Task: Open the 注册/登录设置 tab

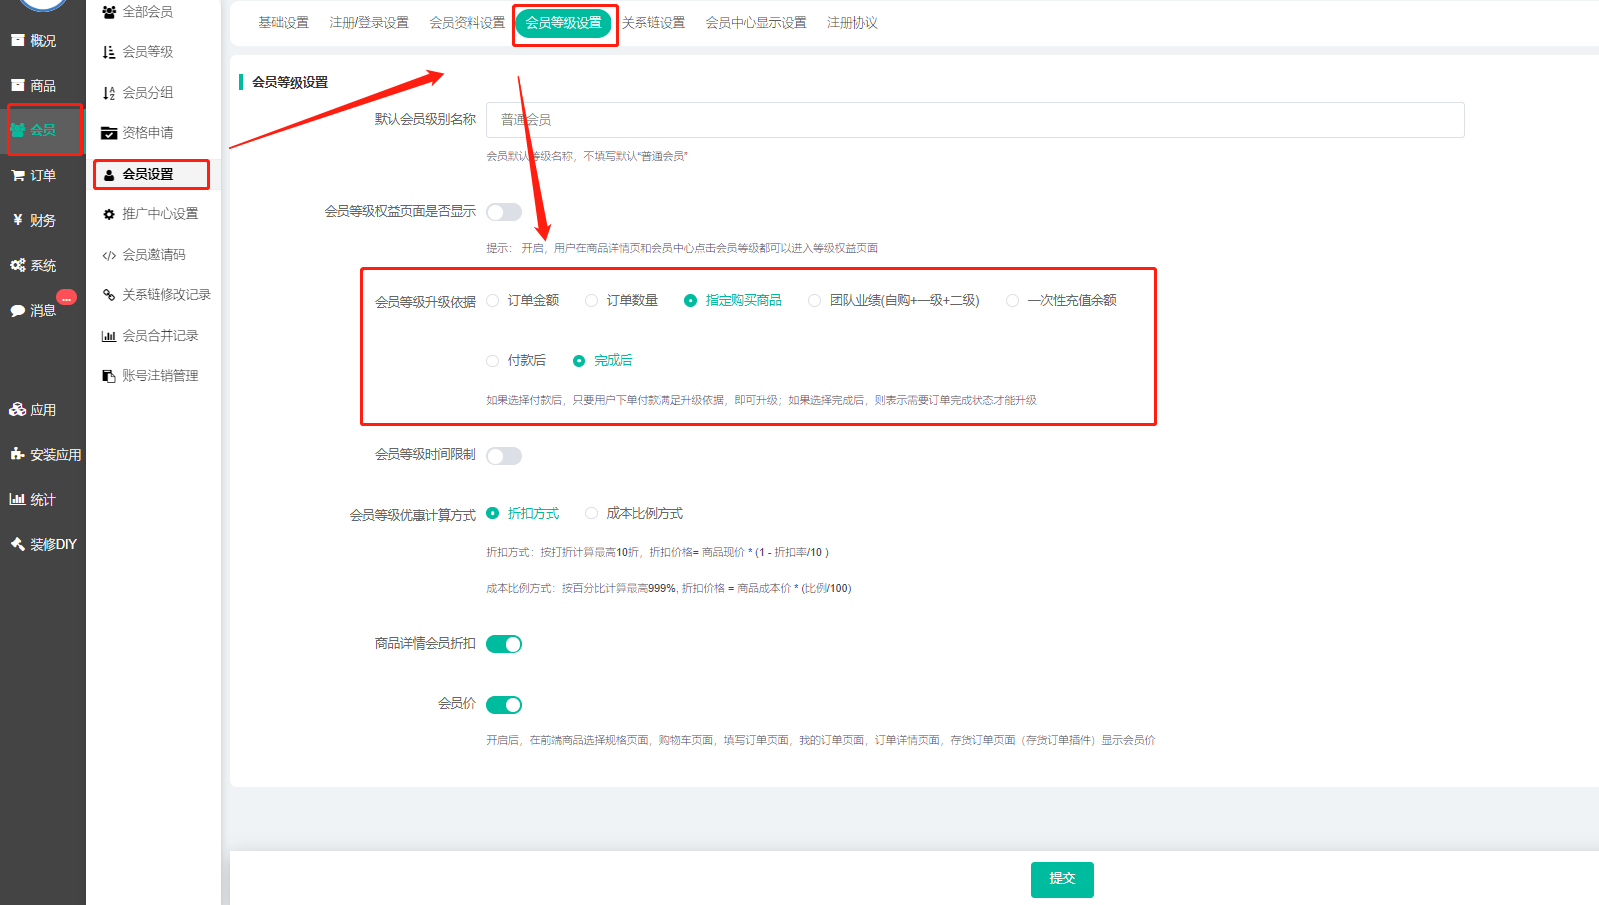Action: (x=369, y=23)
